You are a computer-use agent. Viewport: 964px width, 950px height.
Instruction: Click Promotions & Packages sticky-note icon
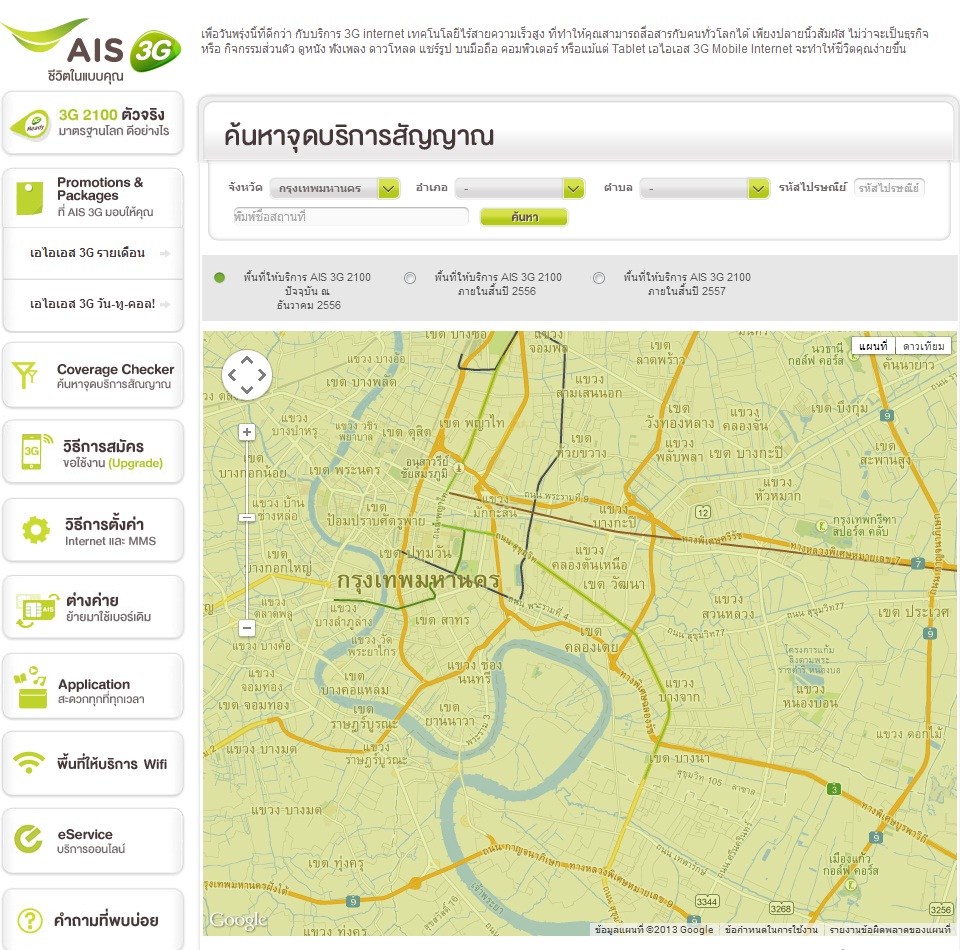coord(30,198)
